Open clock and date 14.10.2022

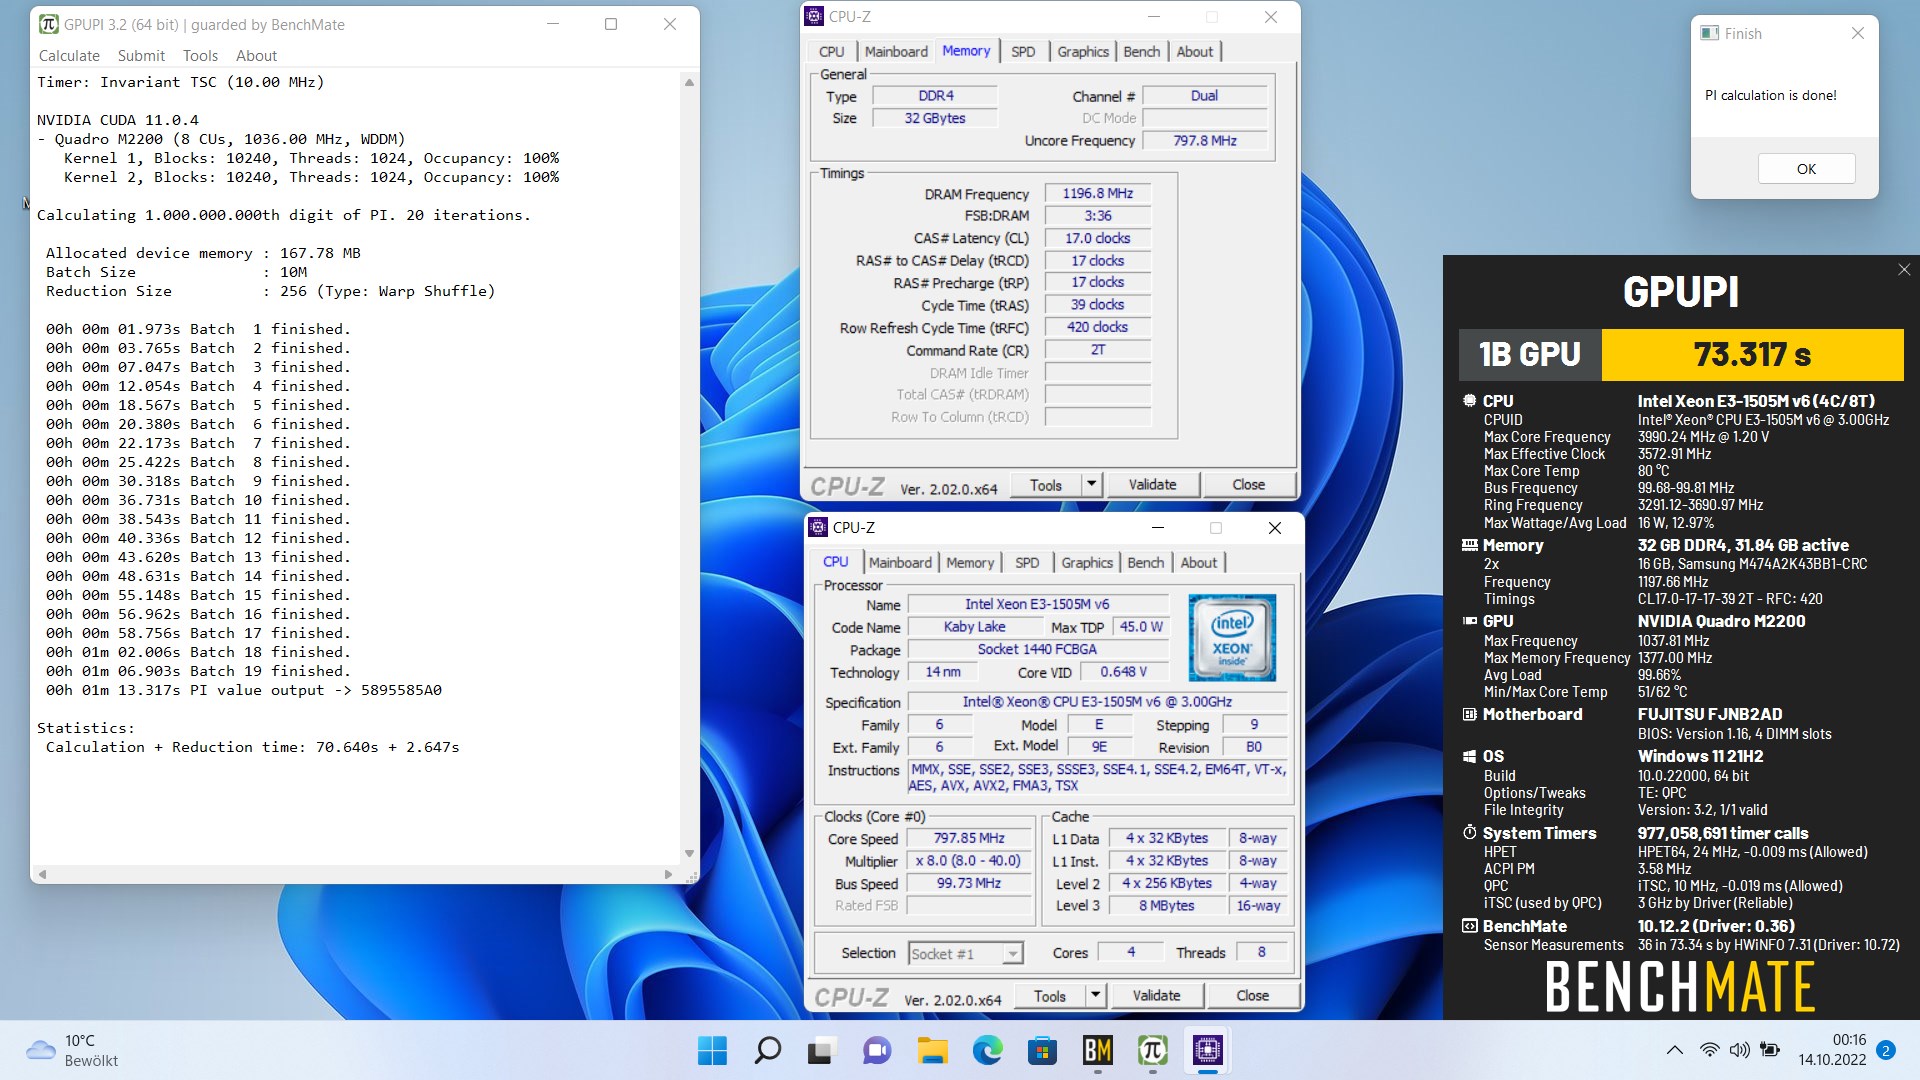click(x=1832, y=1050)
